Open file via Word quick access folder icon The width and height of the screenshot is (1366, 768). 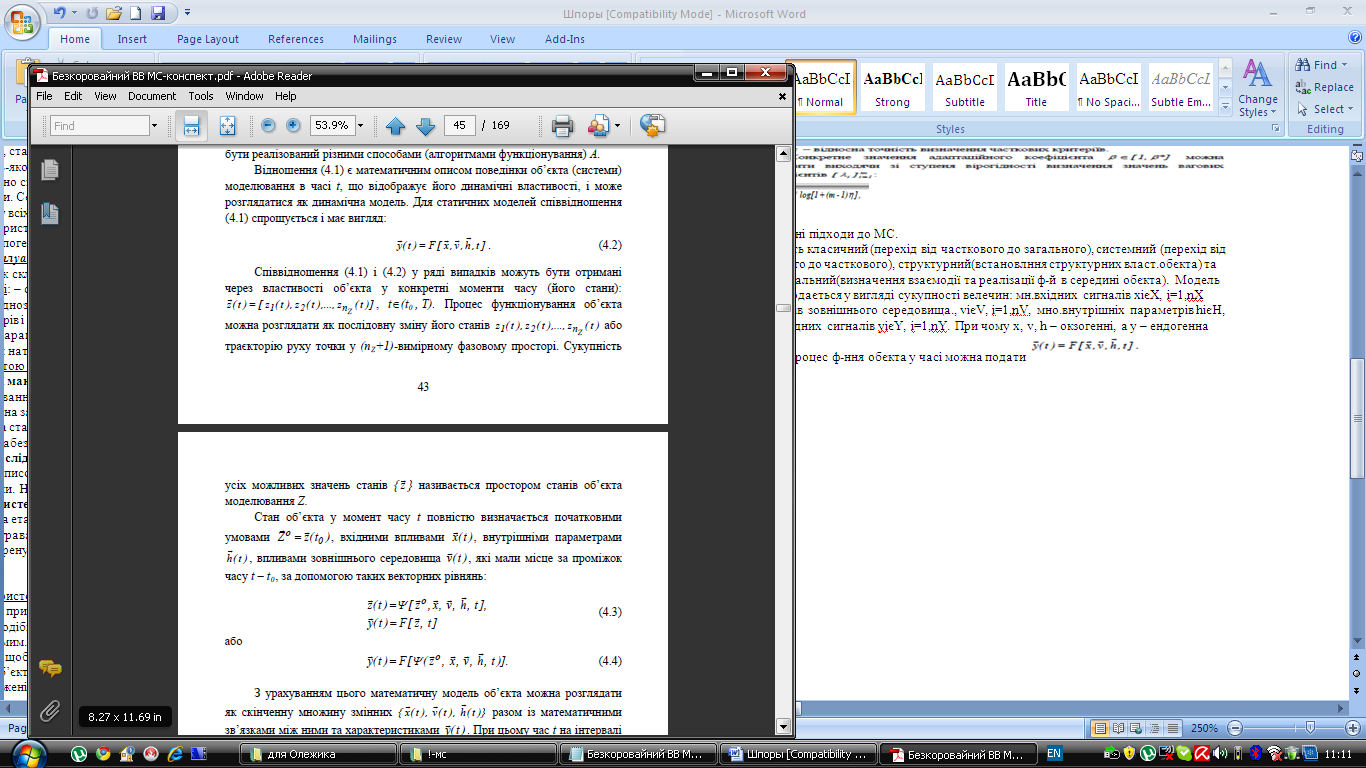(x=113, y=14)
